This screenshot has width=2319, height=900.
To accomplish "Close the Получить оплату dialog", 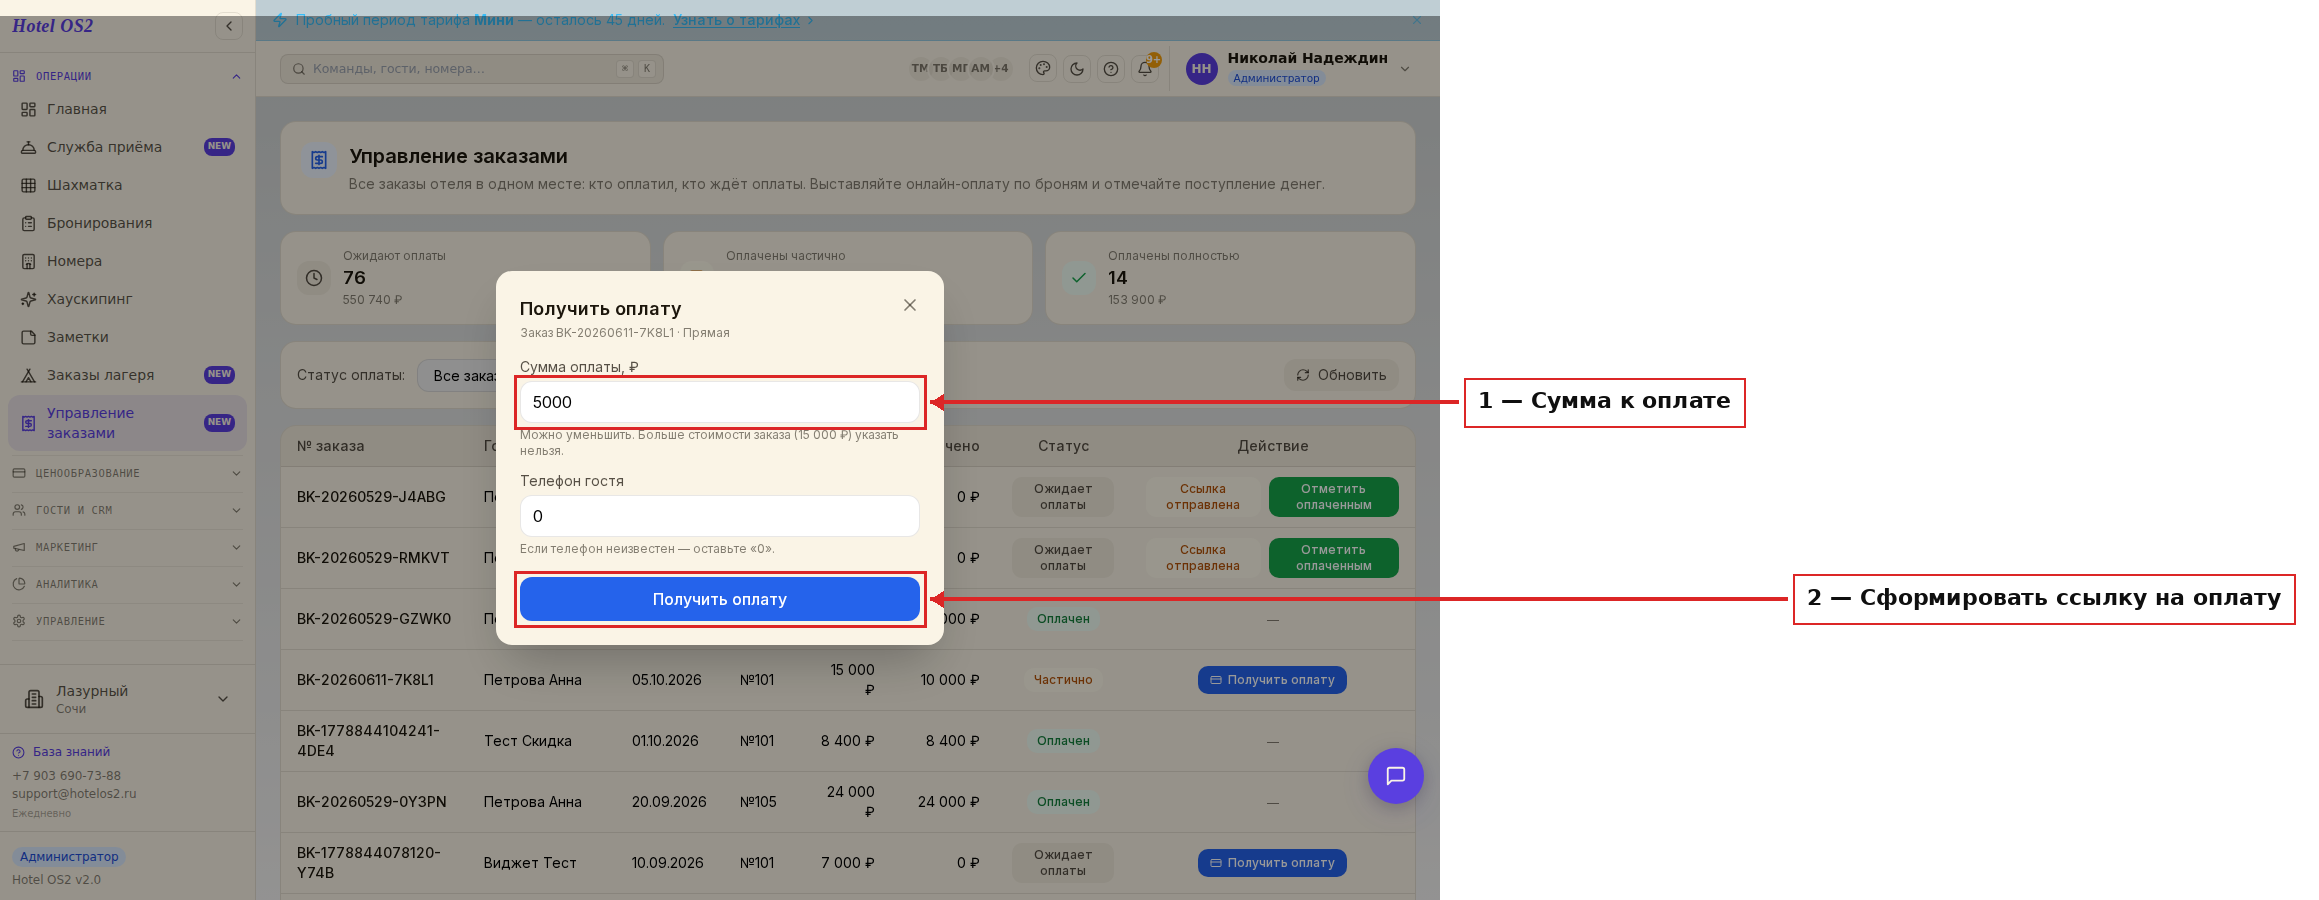I will [910, 305].
